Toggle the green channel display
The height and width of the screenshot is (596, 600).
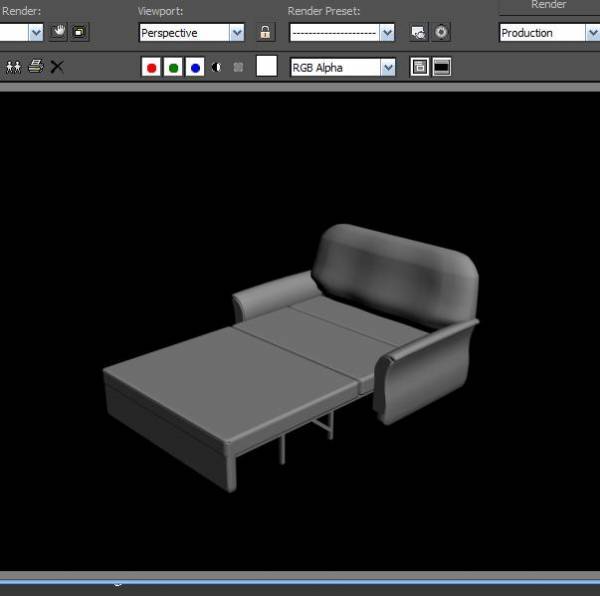click(x=173, y=67)
